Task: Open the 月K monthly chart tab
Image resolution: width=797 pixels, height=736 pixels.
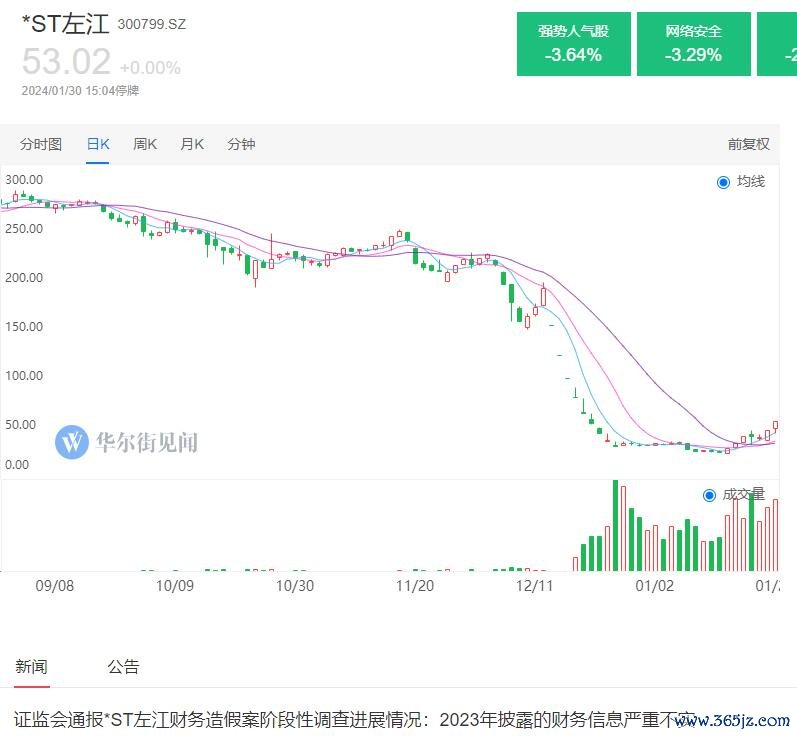Action: pos(192,144)
